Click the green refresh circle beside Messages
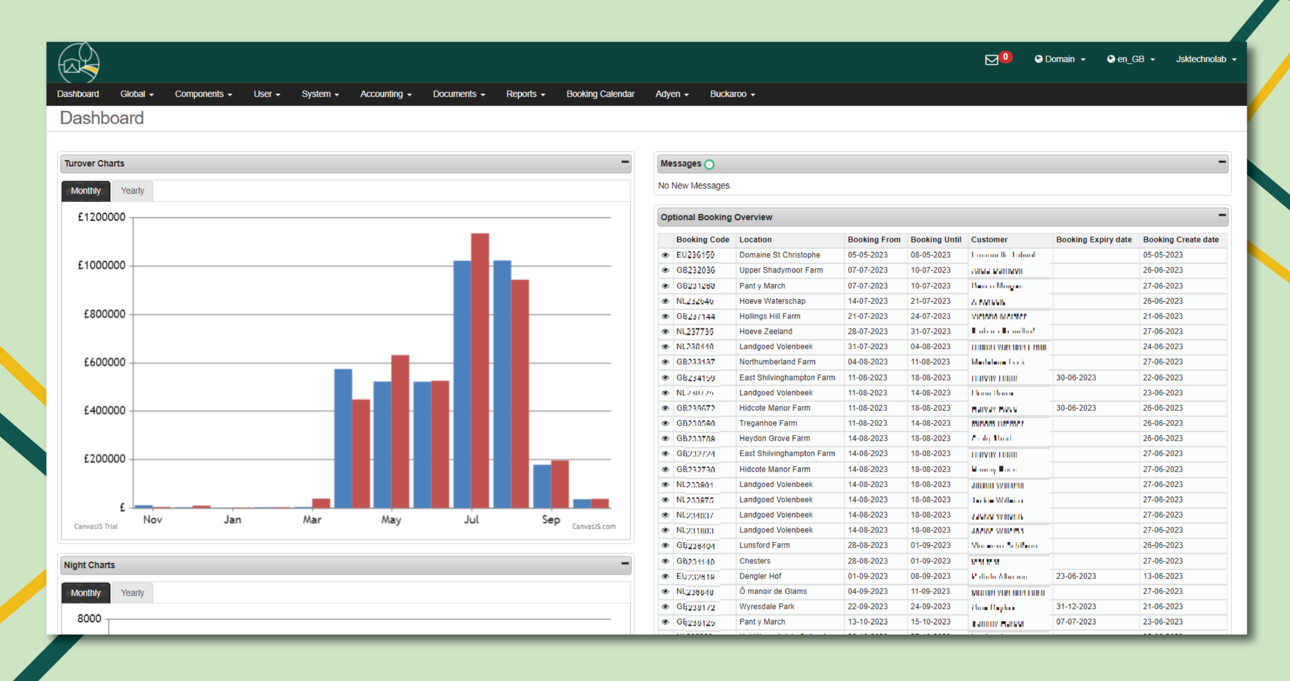 click(709, 164)
